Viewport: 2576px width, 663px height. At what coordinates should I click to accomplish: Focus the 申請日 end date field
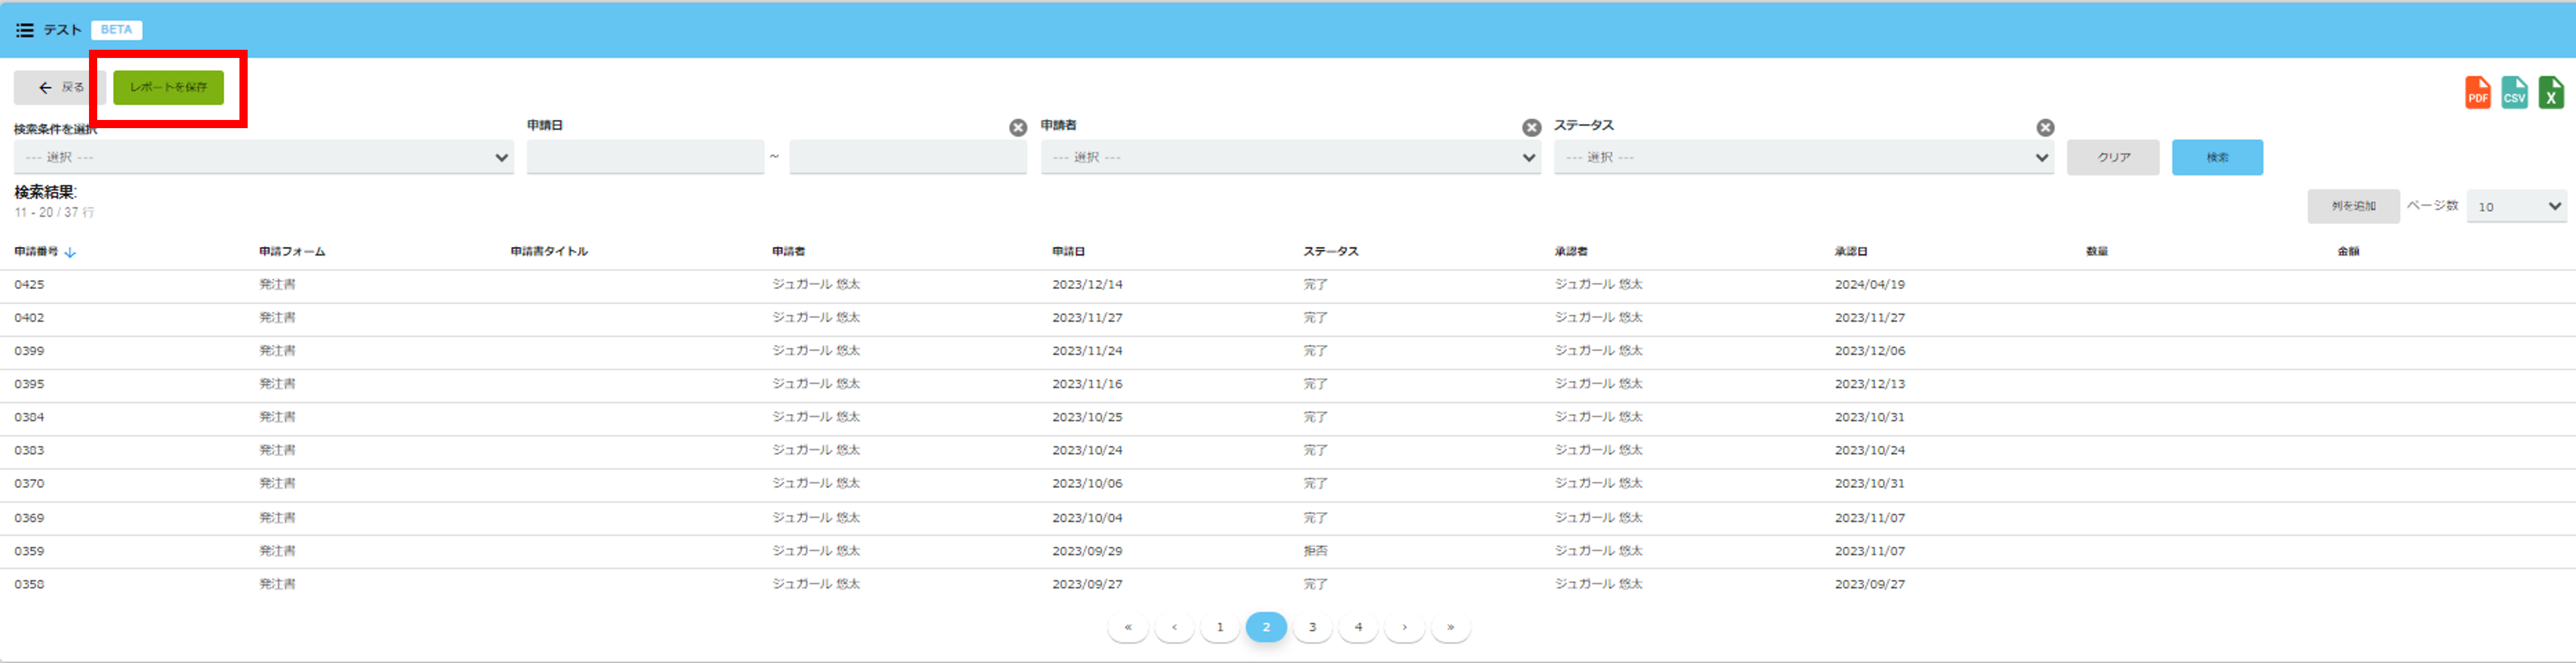(908, 157)
